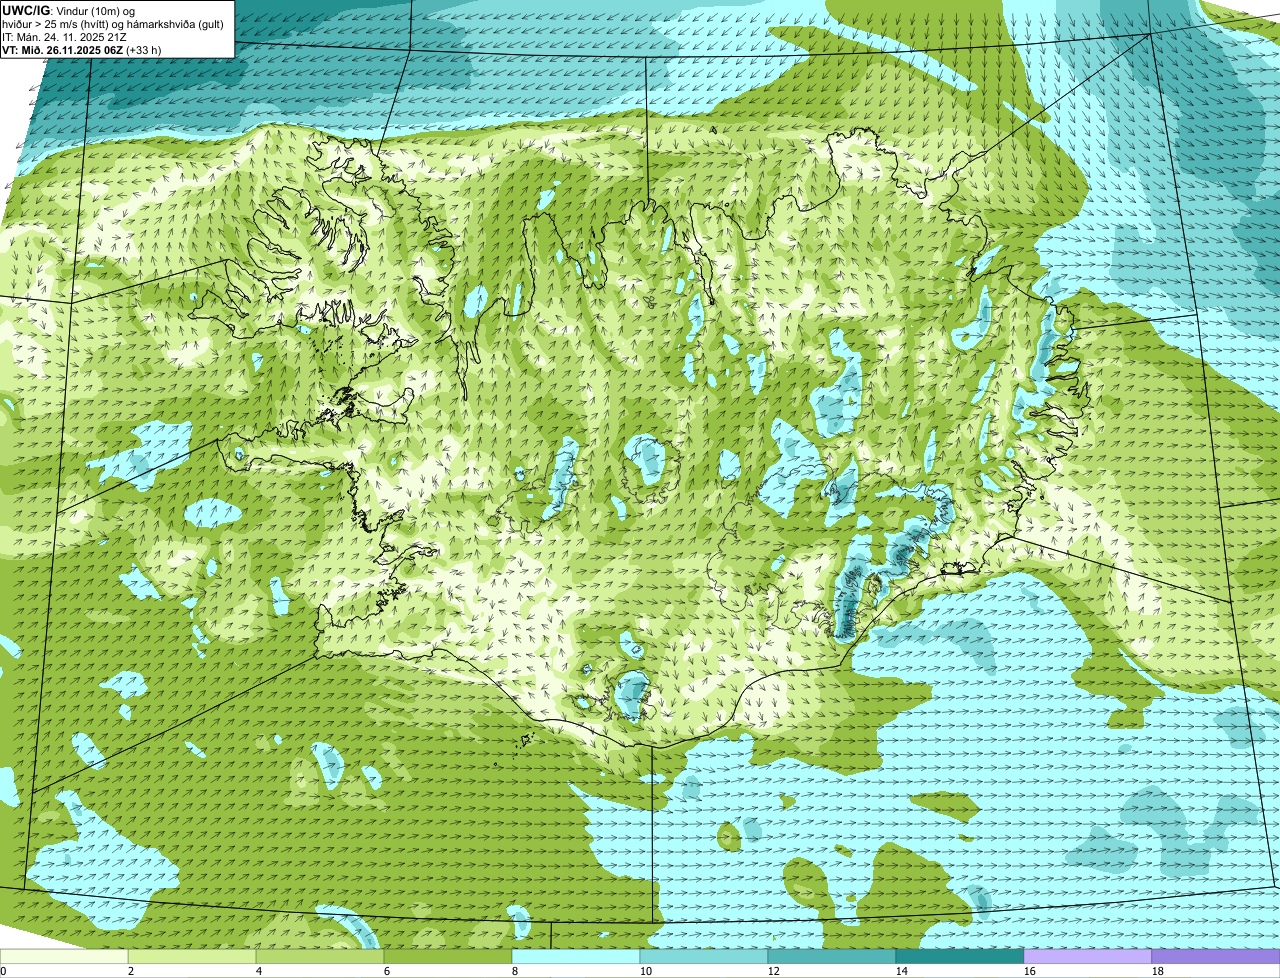The height and width of the screenshot is (978, 1280).
Task: Click the scale tick label "8"
Action: click(515, 971)
